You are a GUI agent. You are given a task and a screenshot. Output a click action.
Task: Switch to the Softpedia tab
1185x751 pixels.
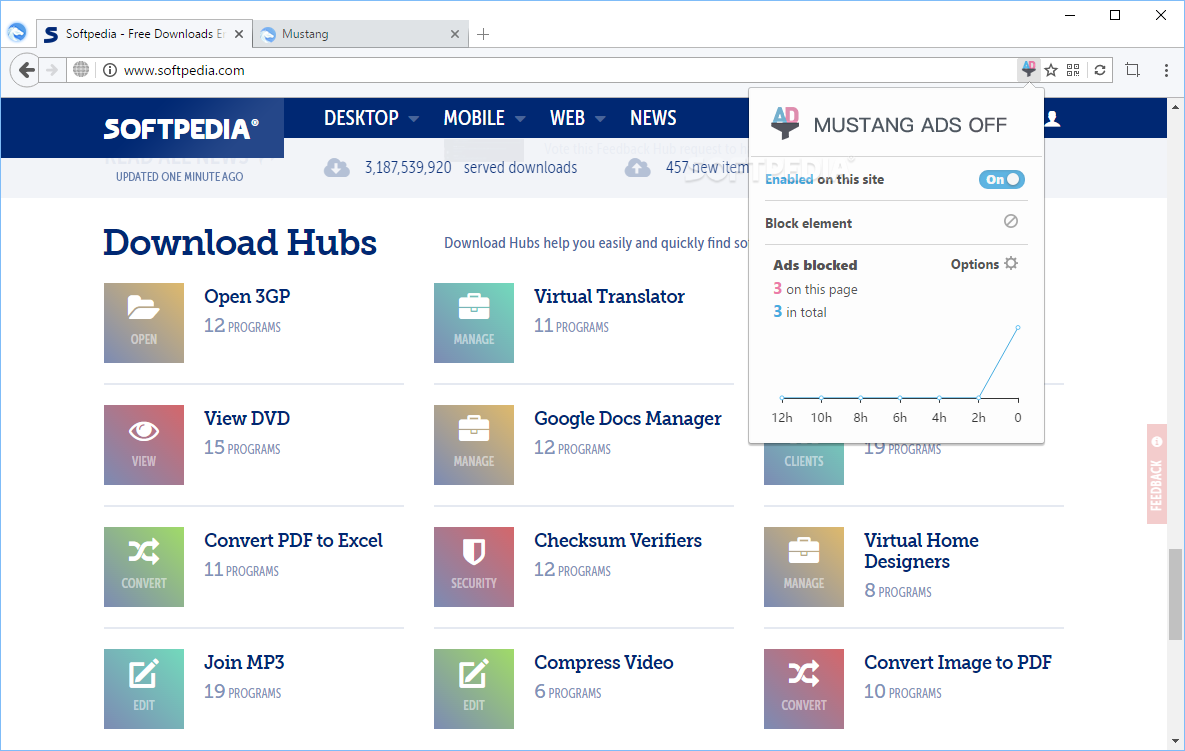click(x=144, y=34)
